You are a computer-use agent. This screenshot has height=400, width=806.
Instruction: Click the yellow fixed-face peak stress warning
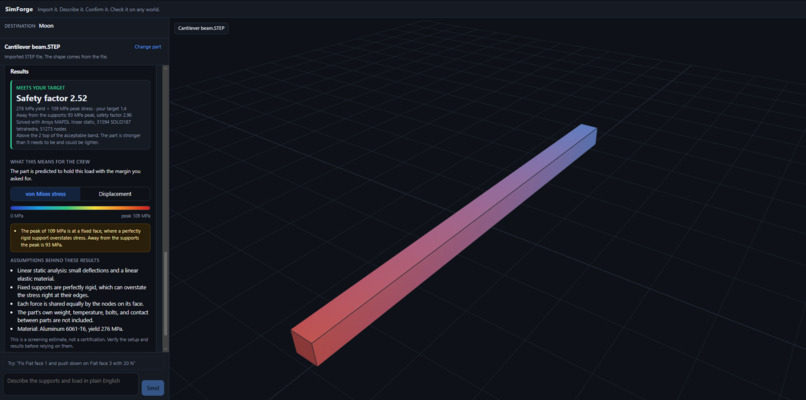click(80, 238)
